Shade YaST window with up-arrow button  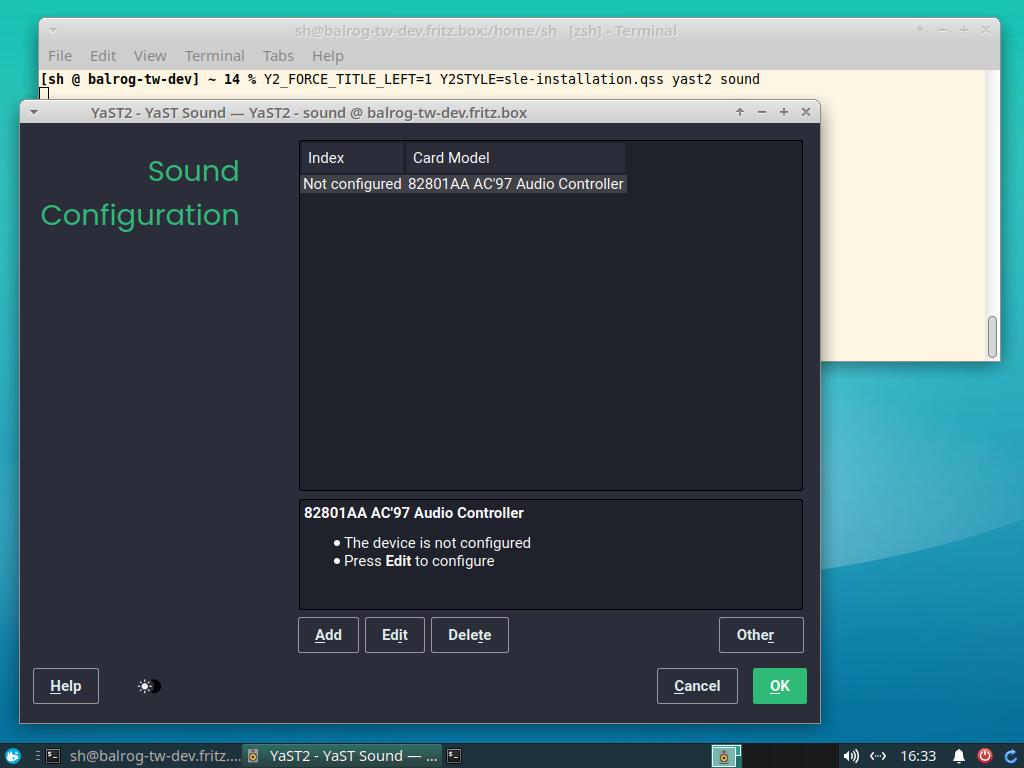pyautogui.click(x=740, y=112)
